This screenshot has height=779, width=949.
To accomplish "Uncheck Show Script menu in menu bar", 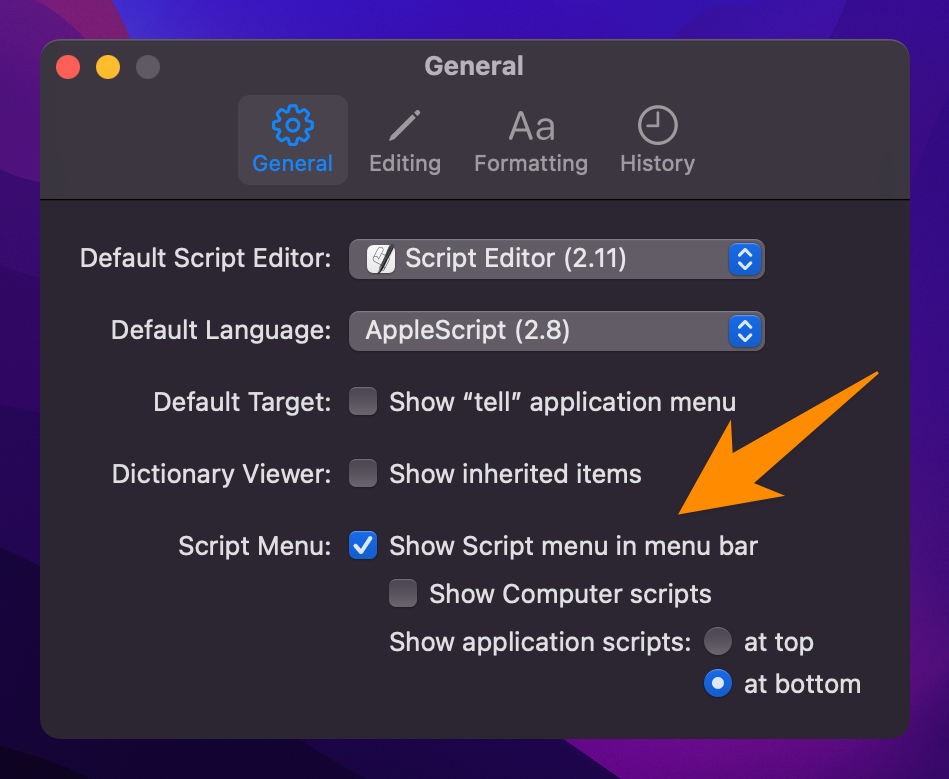I will [363, 546].
